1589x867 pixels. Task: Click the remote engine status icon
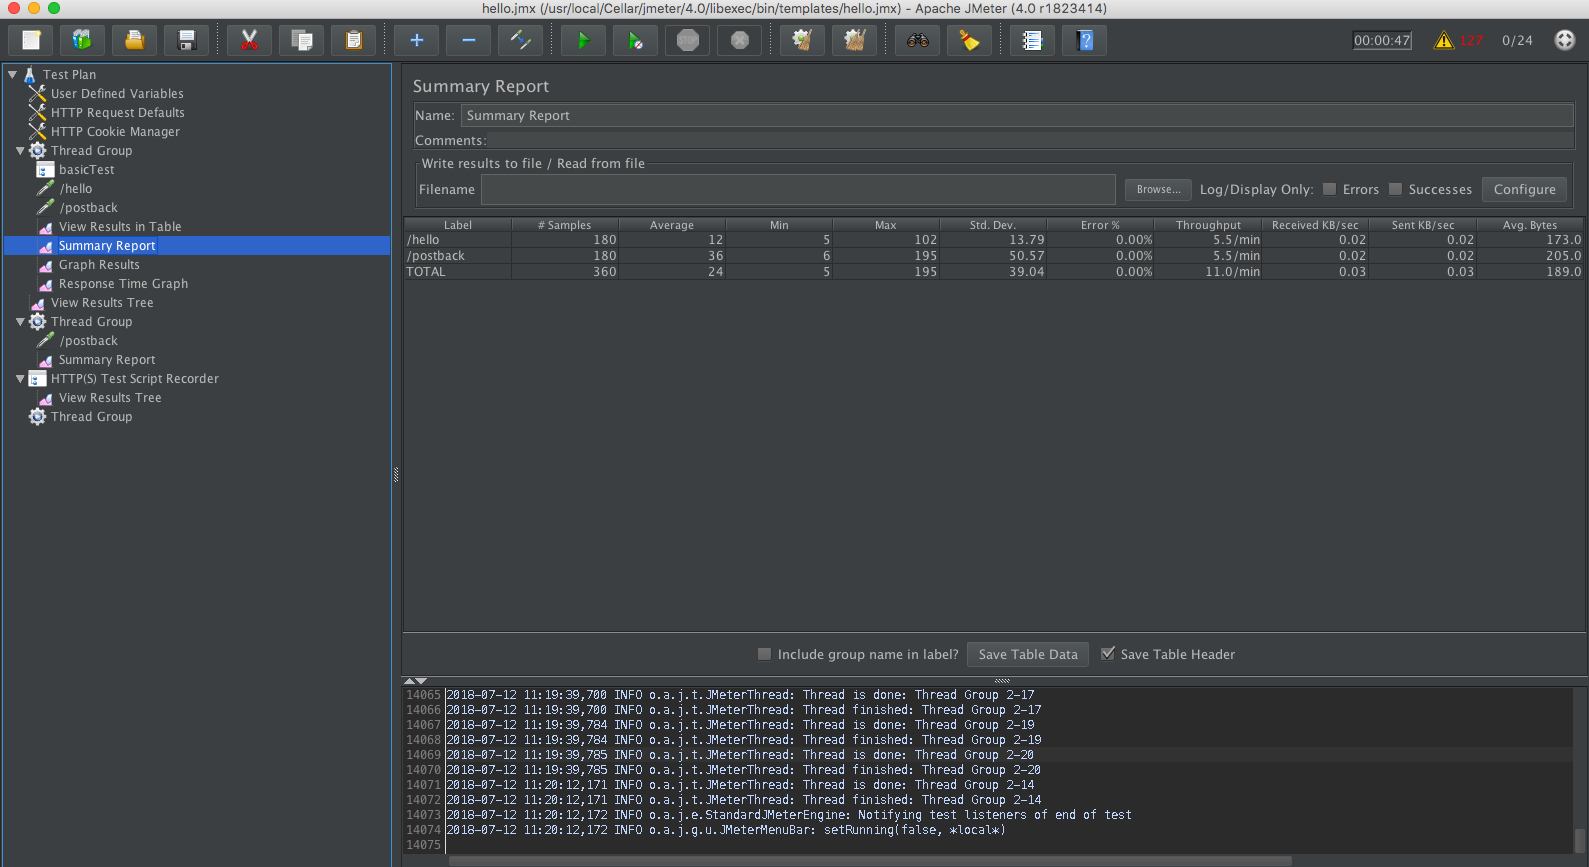click(x=1565, y=40)
